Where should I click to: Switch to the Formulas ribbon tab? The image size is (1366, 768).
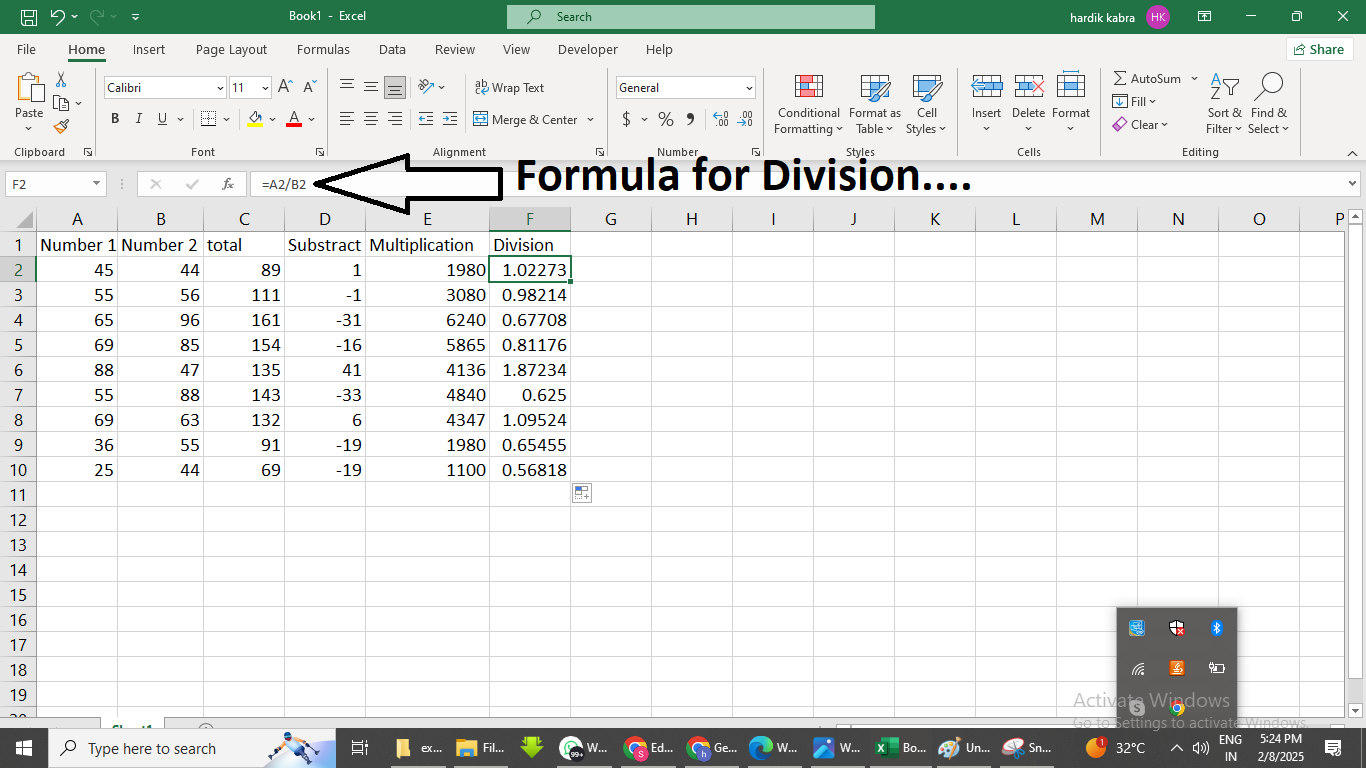point(323,49)
